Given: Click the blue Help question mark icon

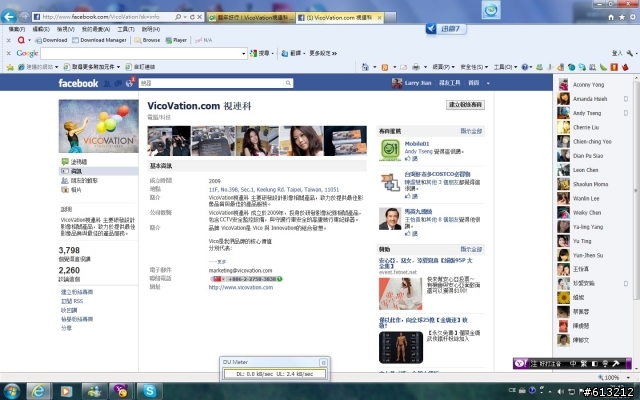Looking at the screenshot, I should [524, 67].
